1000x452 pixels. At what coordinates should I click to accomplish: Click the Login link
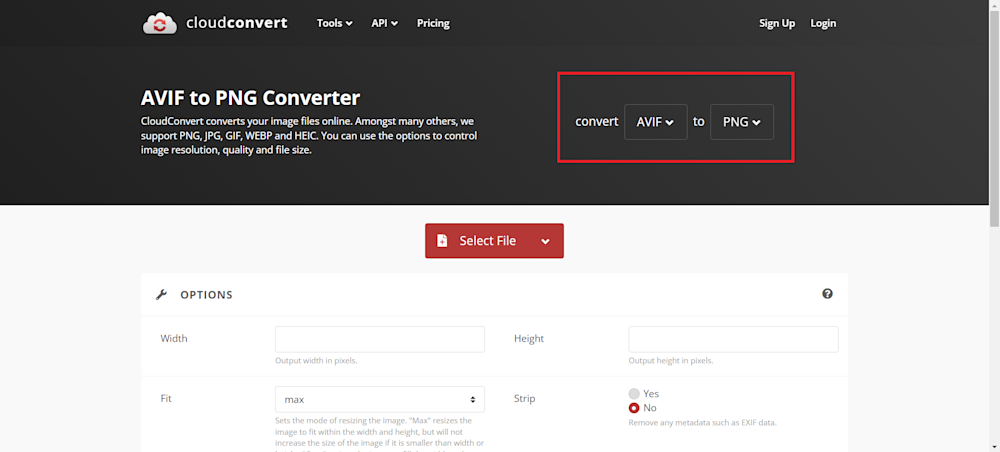pyautogui.click(x=823, y=24)
